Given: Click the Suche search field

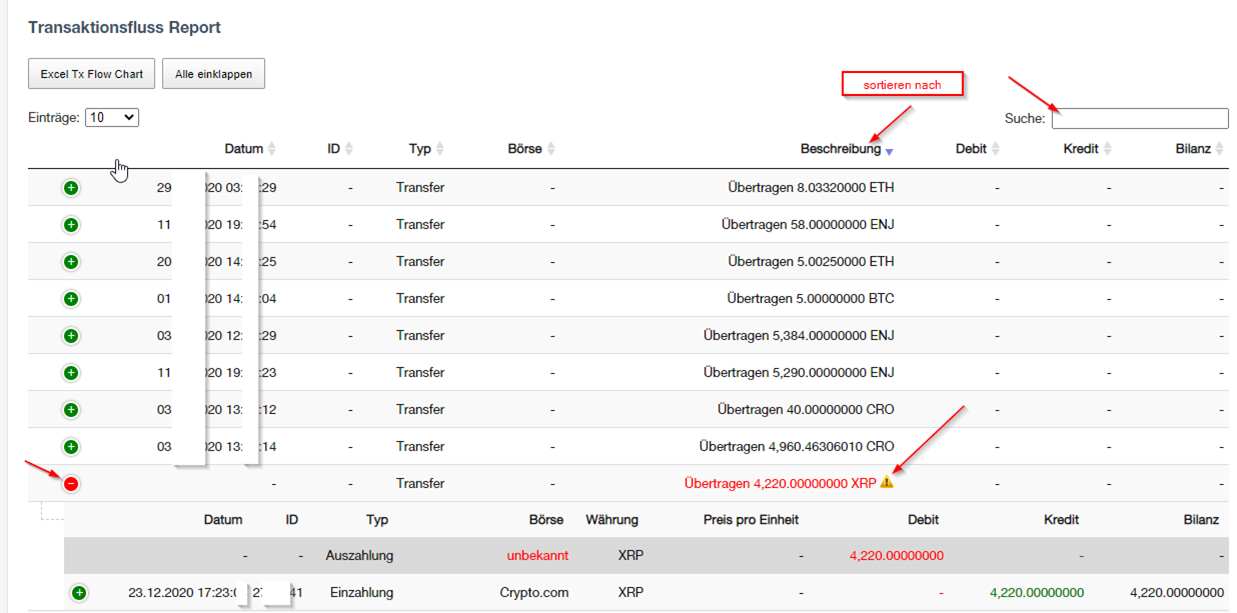Looking at the screenshot, I should pos(1140,118).
